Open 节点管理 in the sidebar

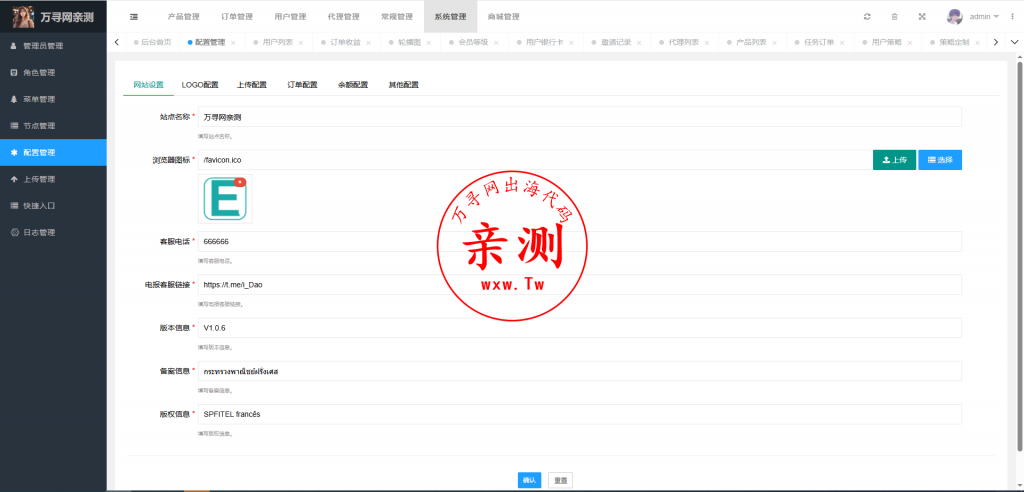click(x=53, y=125)
